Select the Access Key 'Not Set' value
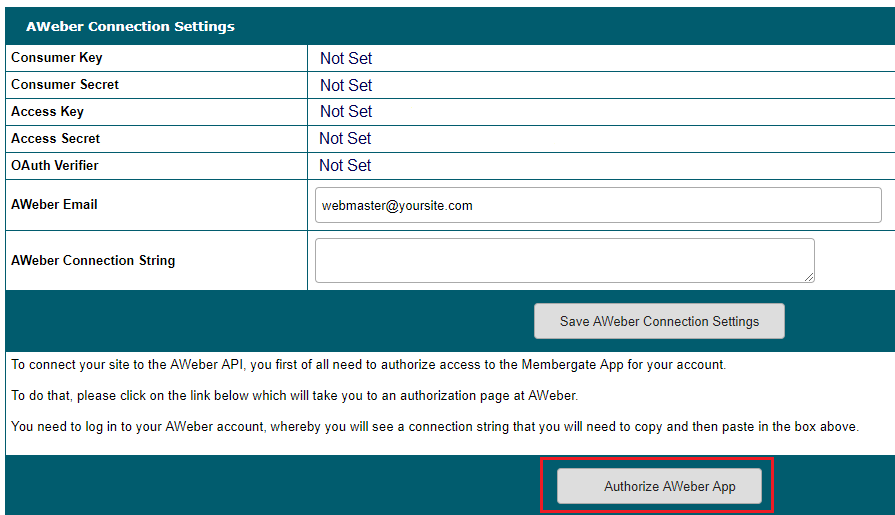895x515 pixels. (346, 112)
